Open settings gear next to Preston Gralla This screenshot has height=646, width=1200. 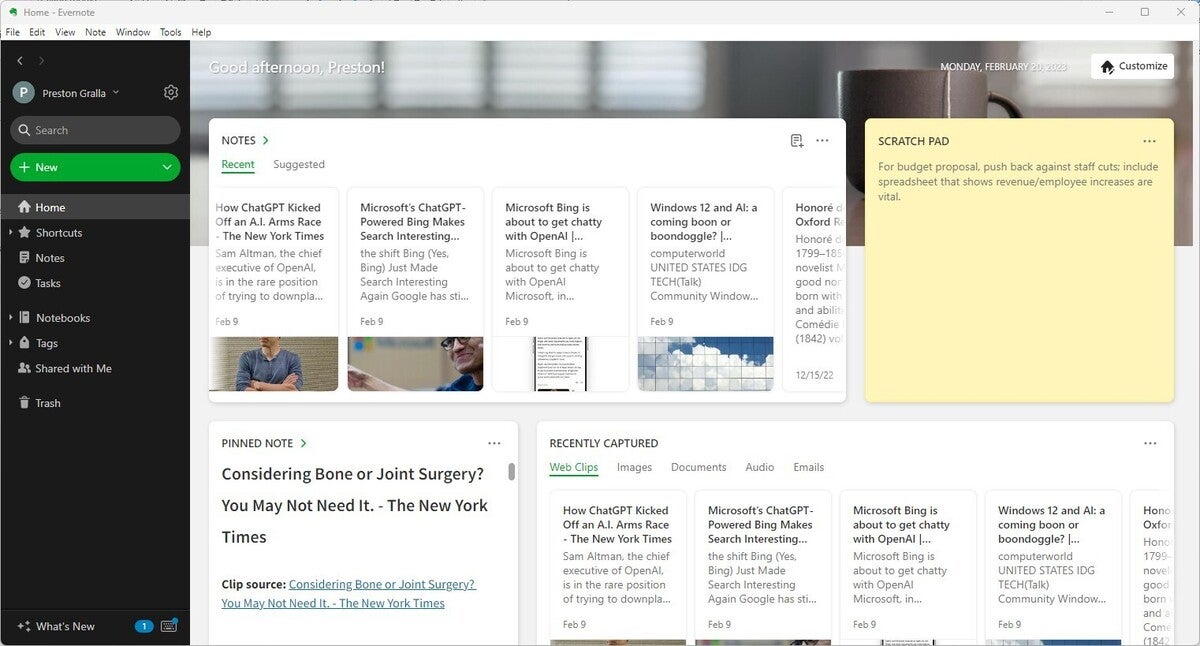coord(171,92)
